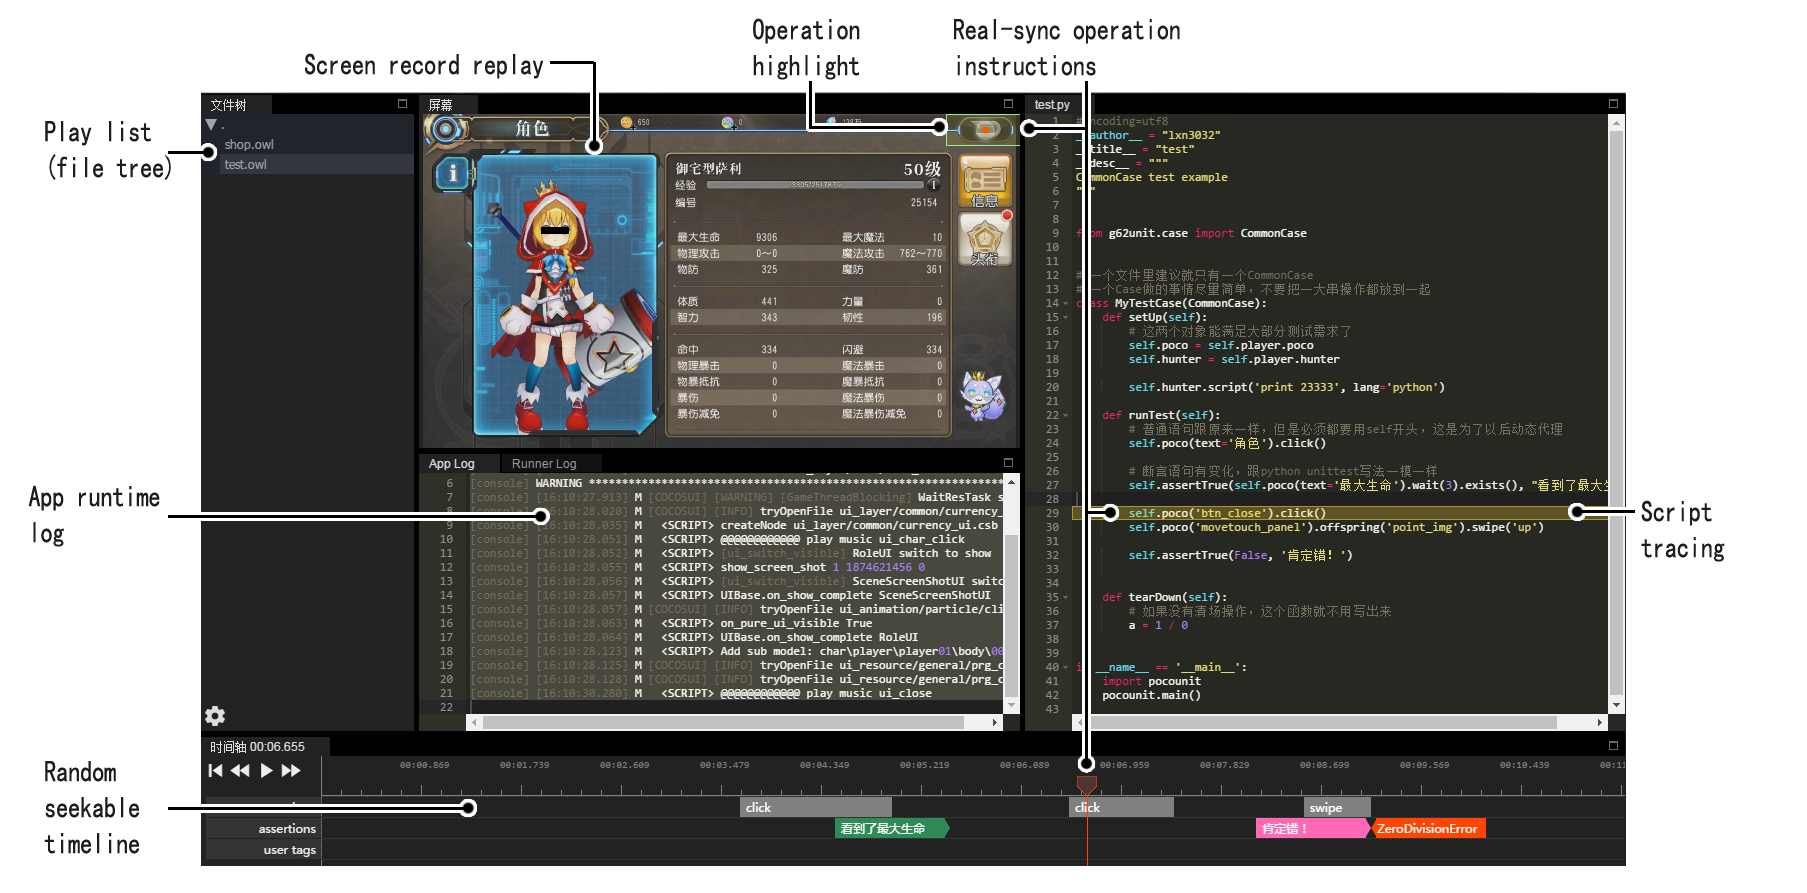Click the first gray click event on timeline

(816, 807)
